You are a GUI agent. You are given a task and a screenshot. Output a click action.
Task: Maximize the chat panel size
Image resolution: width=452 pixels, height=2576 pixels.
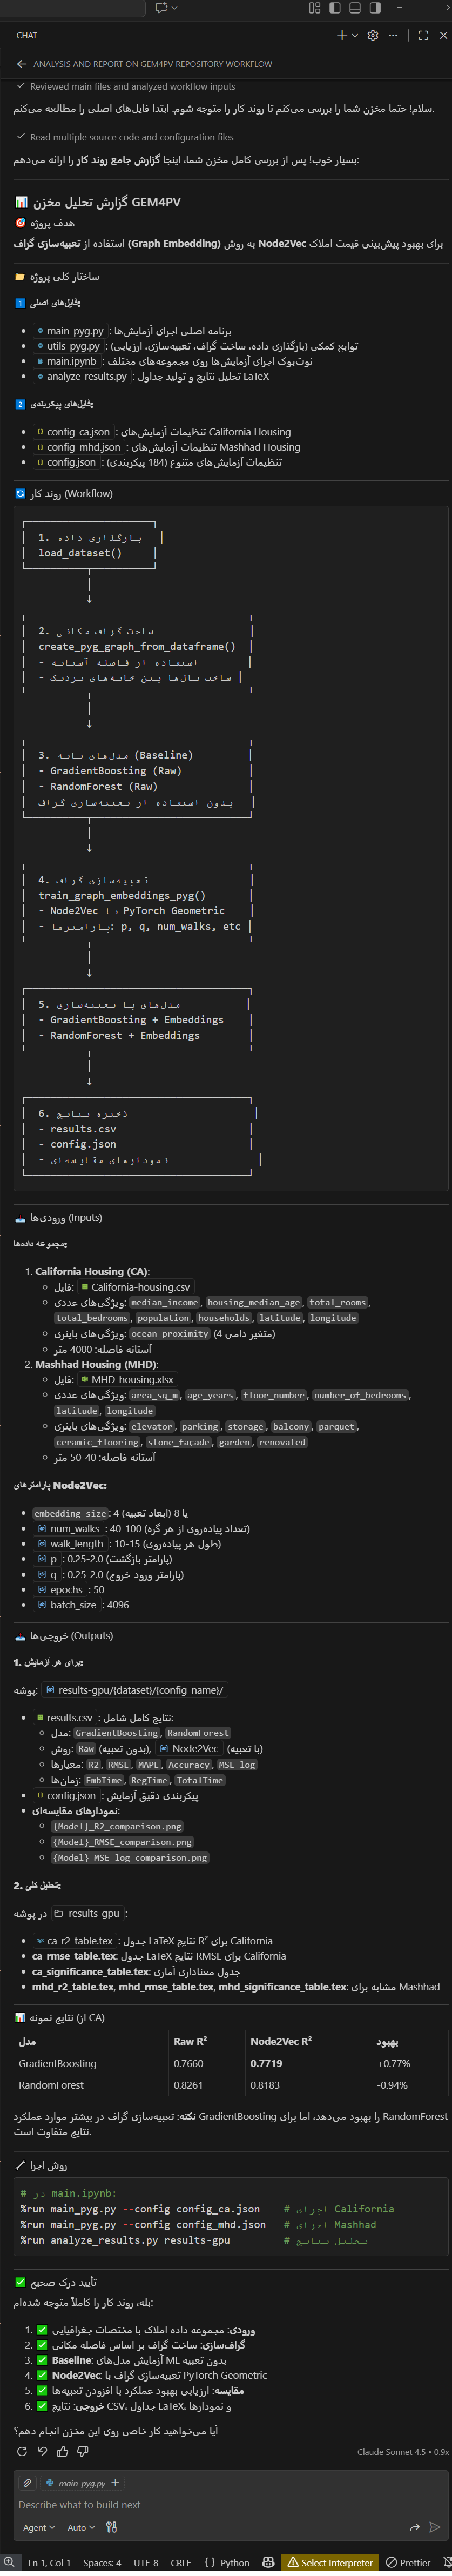[x=423, y=35]
